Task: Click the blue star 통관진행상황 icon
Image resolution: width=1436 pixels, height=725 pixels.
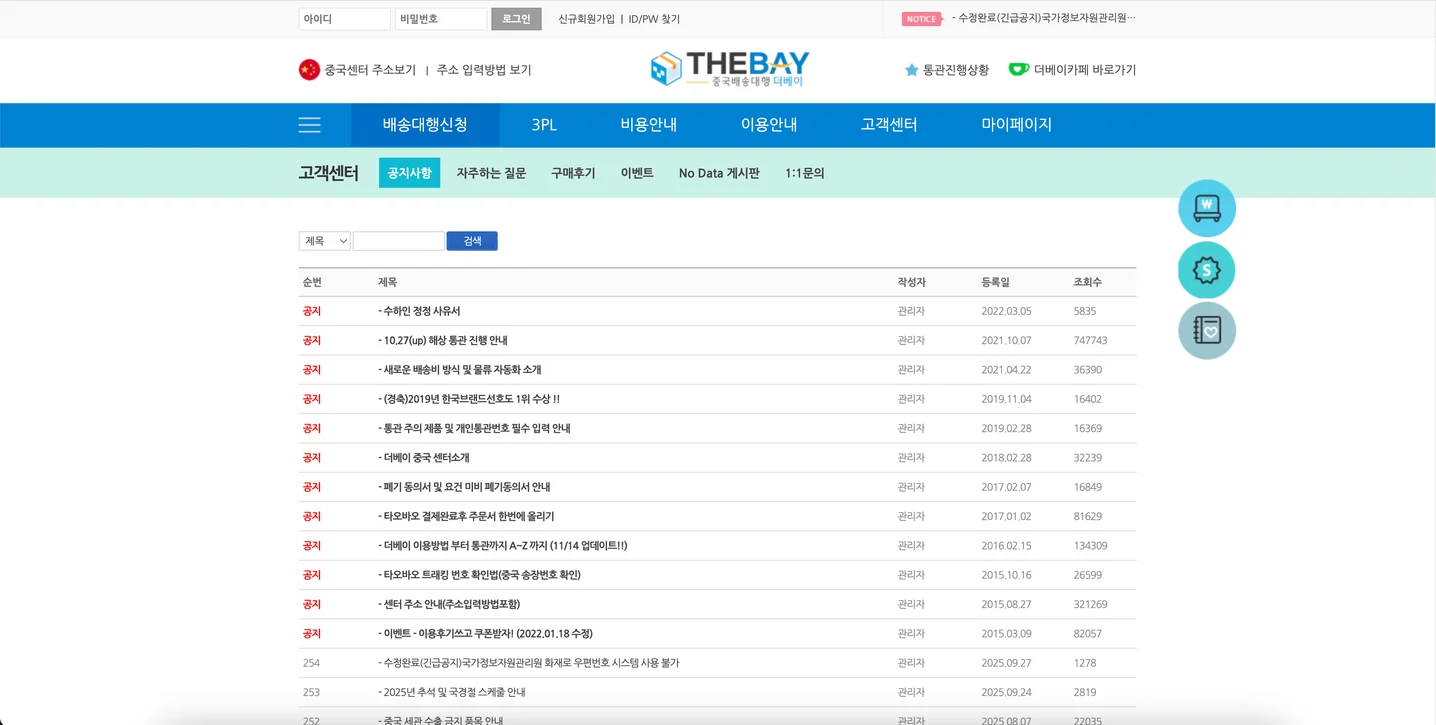Action: click(x=911, y=69)
